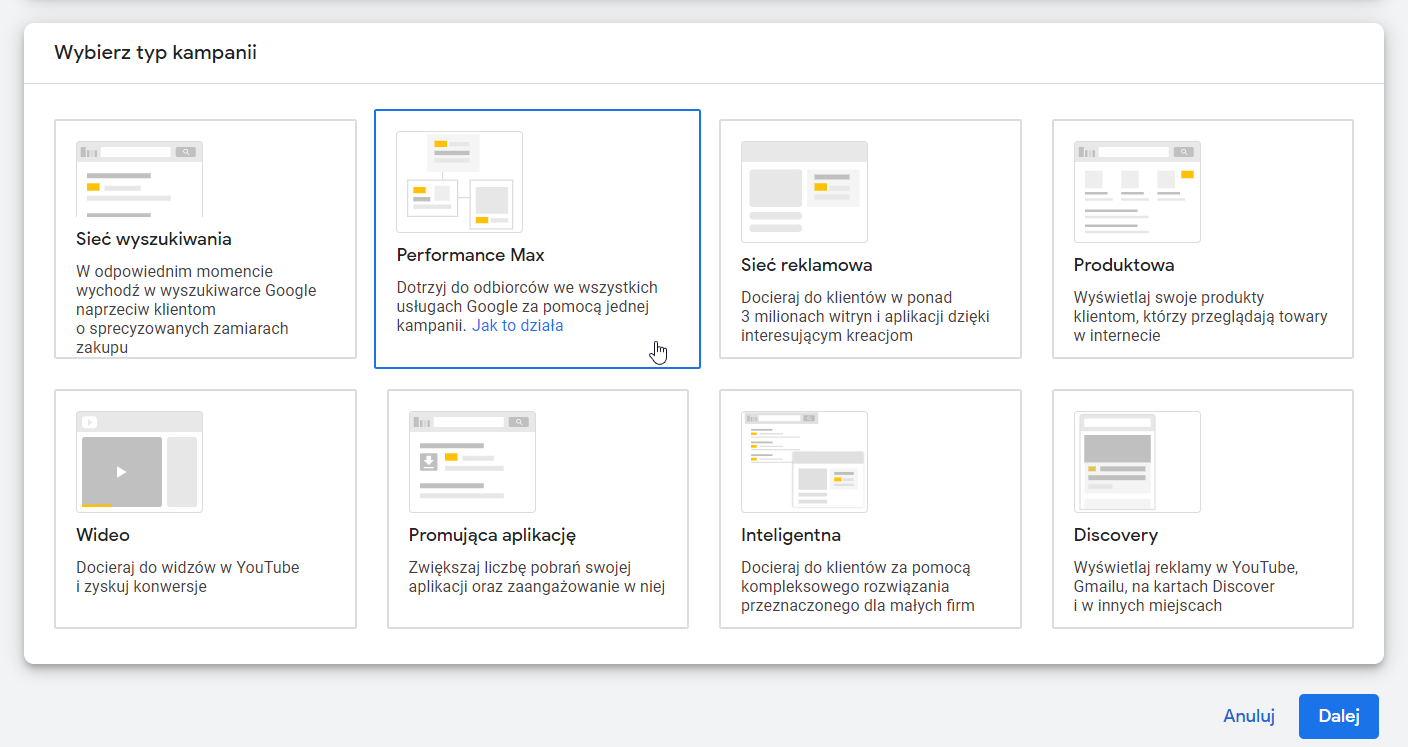The image size is (1408, 747).
Task: Click the Inteligentna campaign illustration icon
Action: pos(804,462)
